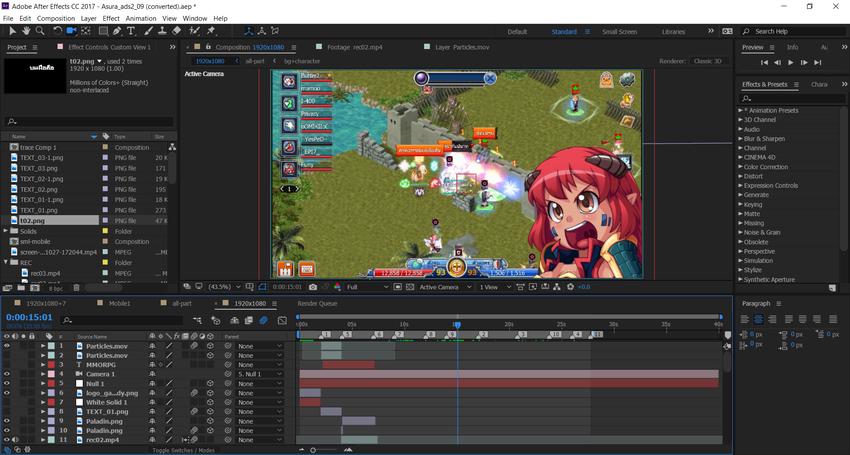Select the Unified Camera tool
The height and width of the screenshot is (455, 850).
pyautogui.click(x=72, y=31)
